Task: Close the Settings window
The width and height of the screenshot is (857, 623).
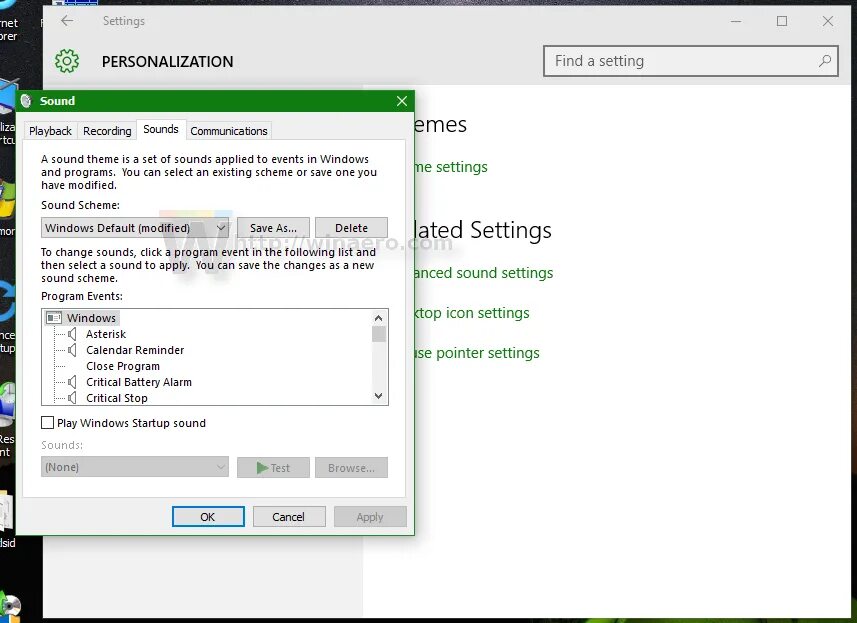Action: [x=828, y=21]
